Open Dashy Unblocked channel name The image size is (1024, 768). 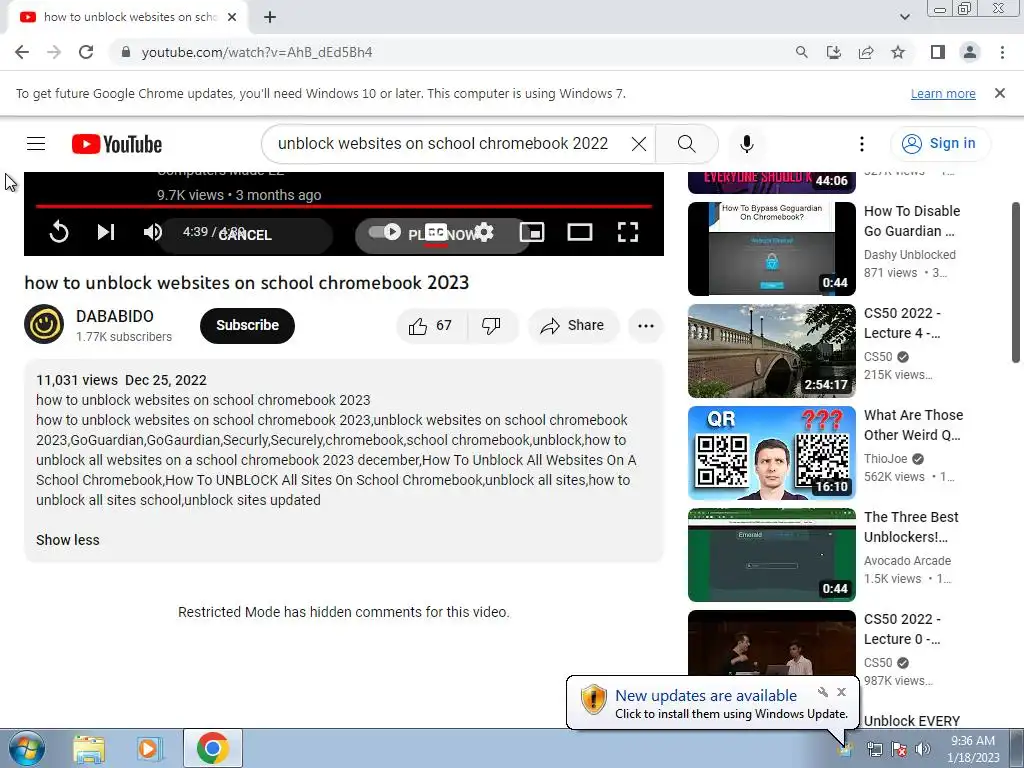point(910,255)
